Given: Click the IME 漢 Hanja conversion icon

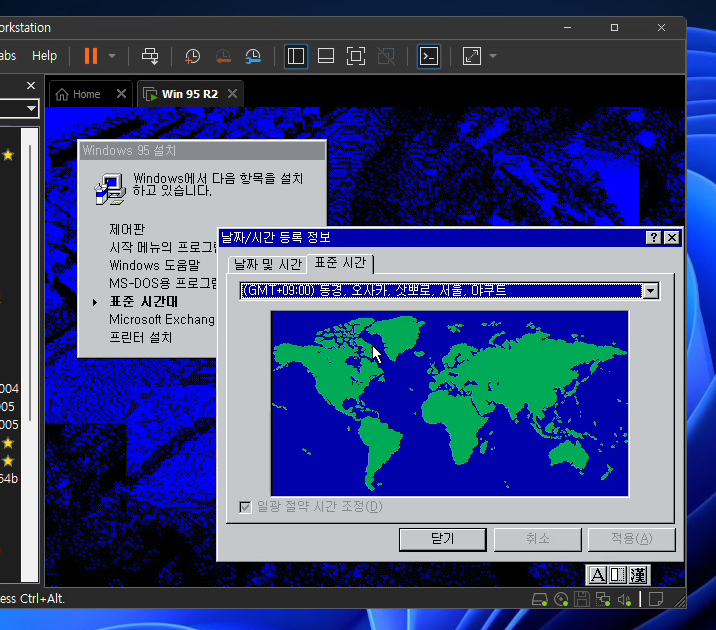Looking at the screenshot, I should (638, 575).
